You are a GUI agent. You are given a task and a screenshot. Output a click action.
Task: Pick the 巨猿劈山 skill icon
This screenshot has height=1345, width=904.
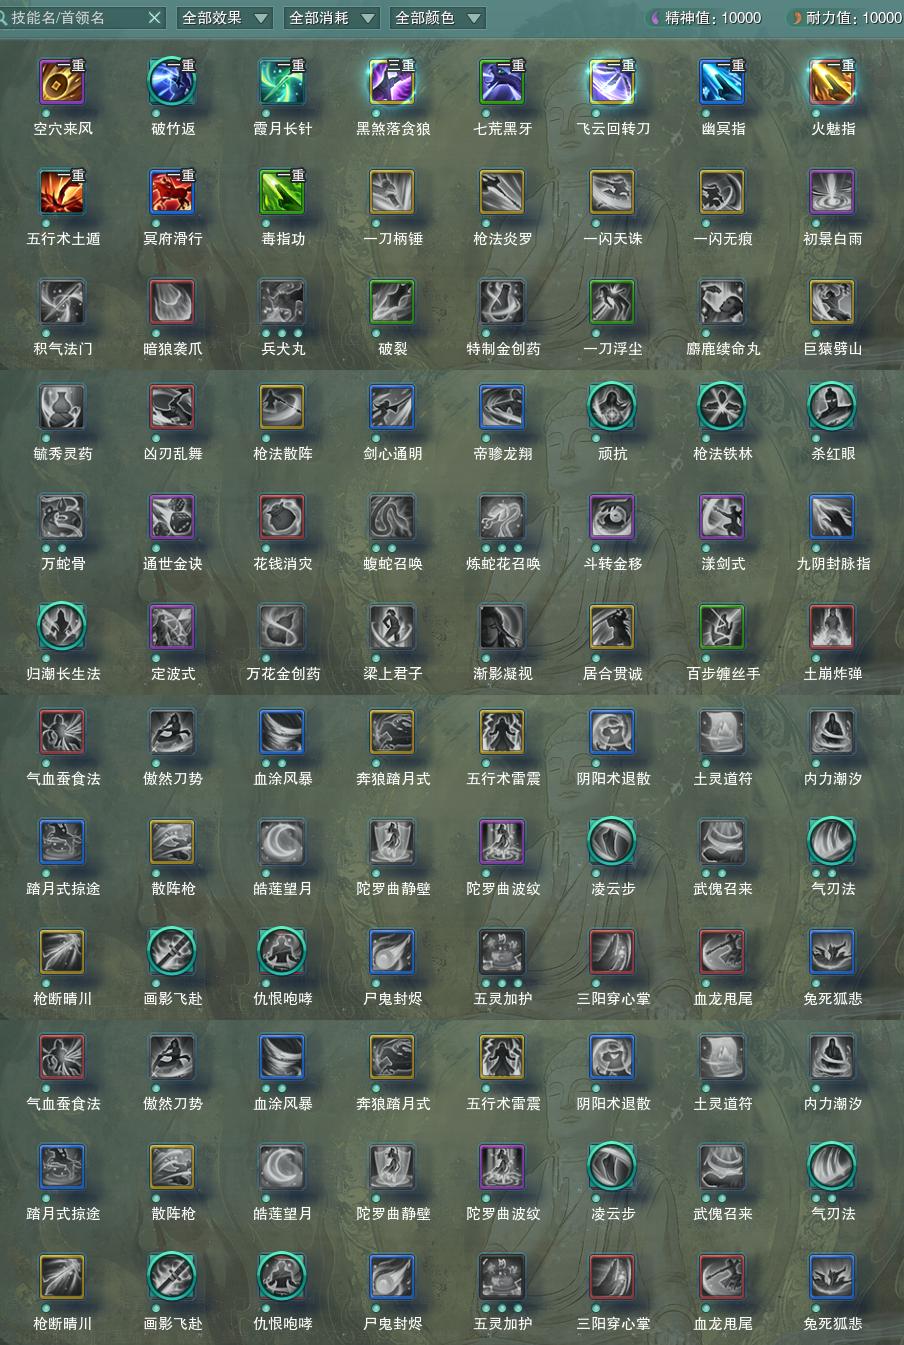833,302
